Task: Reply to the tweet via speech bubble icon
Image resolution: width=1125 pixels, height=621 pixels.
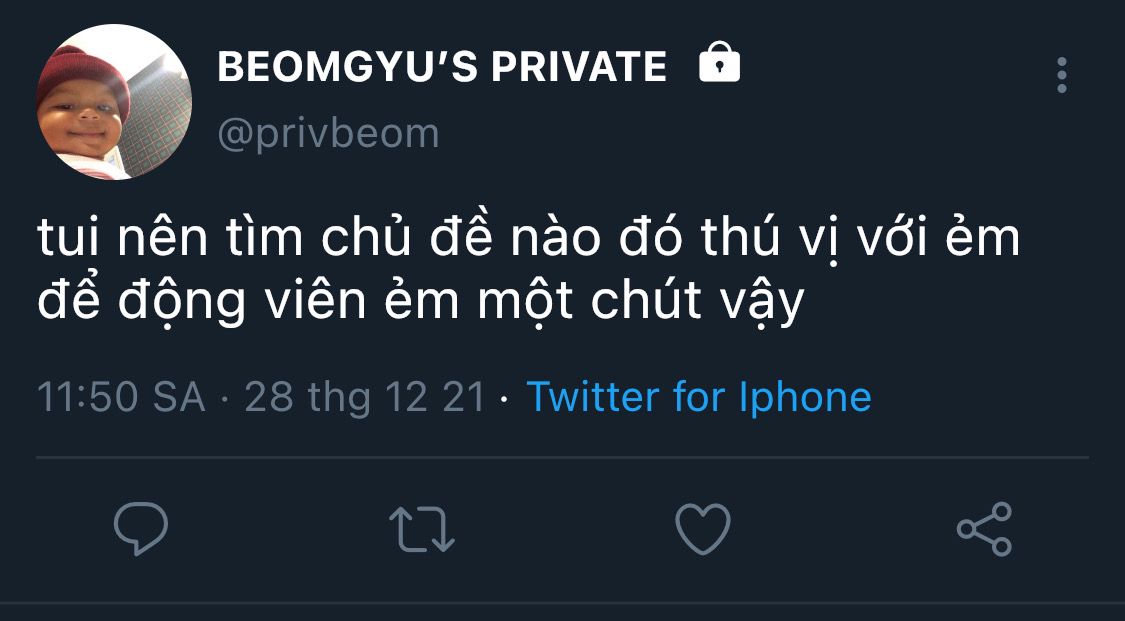Action: (141, 528)
